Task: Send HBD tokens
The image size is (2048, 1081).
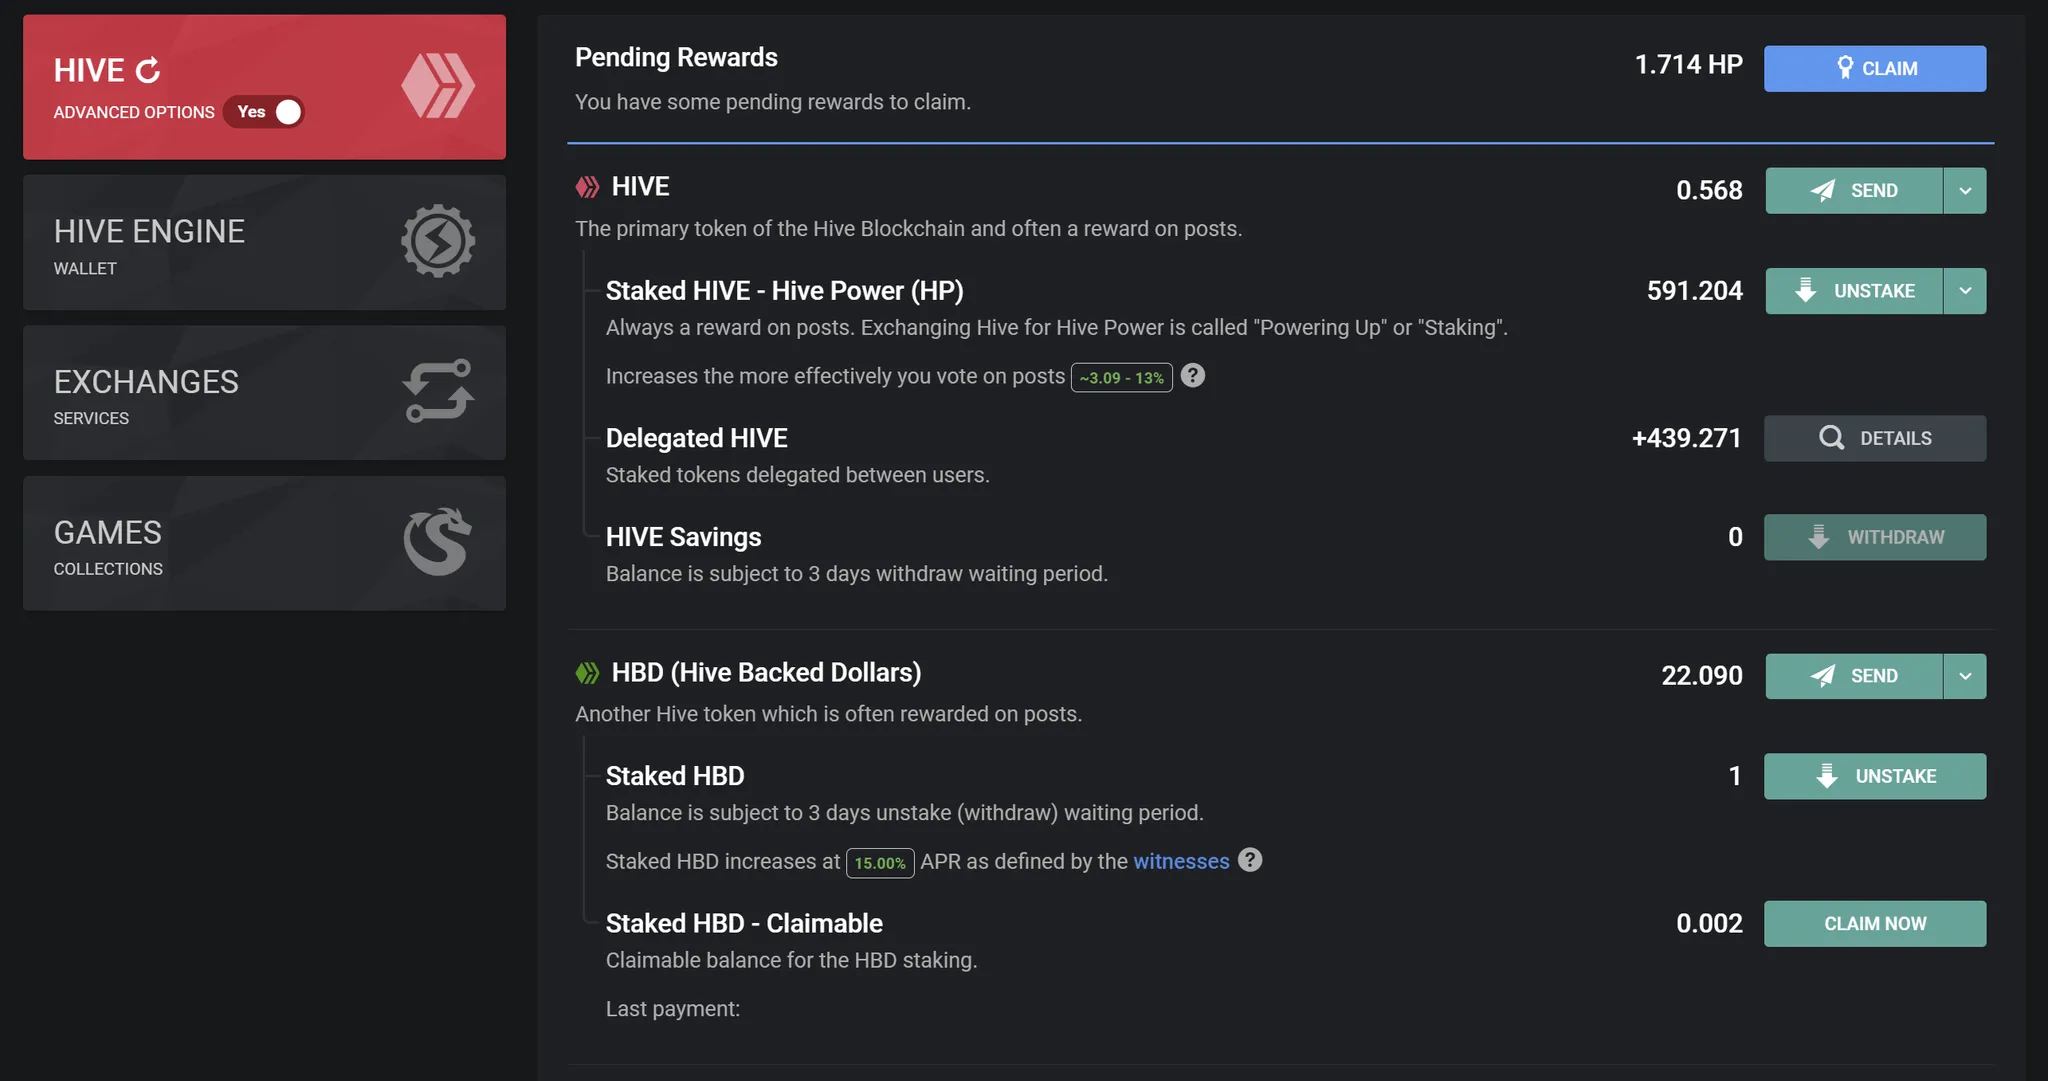Action: pos(1854,676)
